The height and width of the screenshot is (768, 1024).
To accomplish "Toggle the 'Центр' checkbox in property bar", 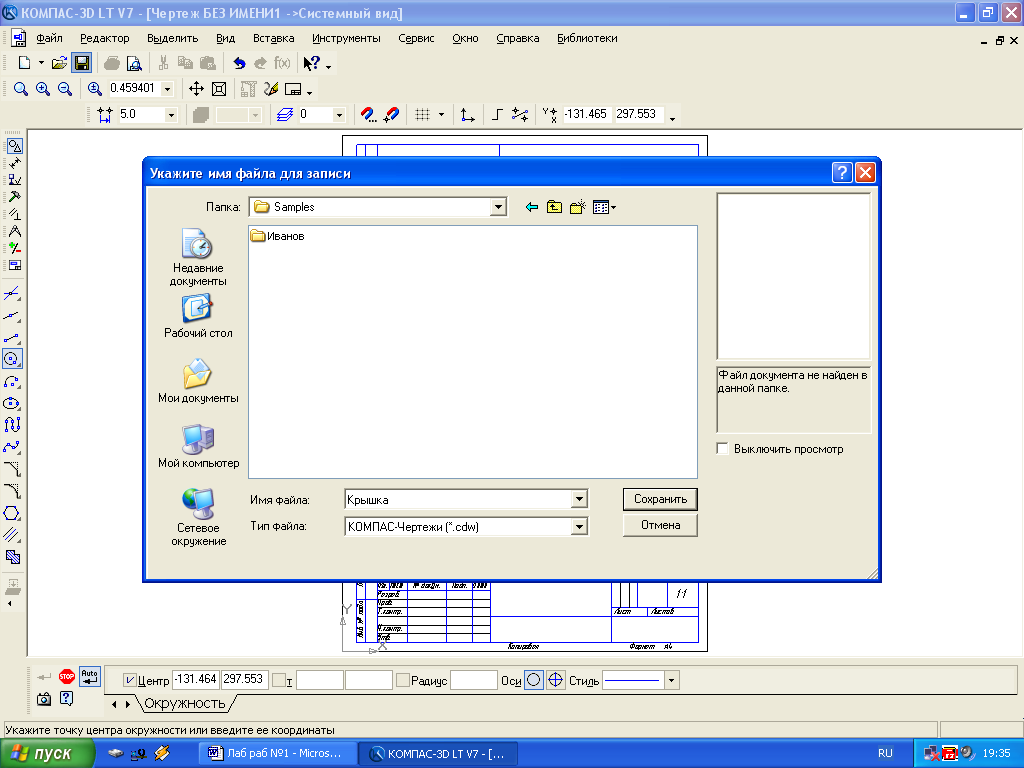I will 130,680.
